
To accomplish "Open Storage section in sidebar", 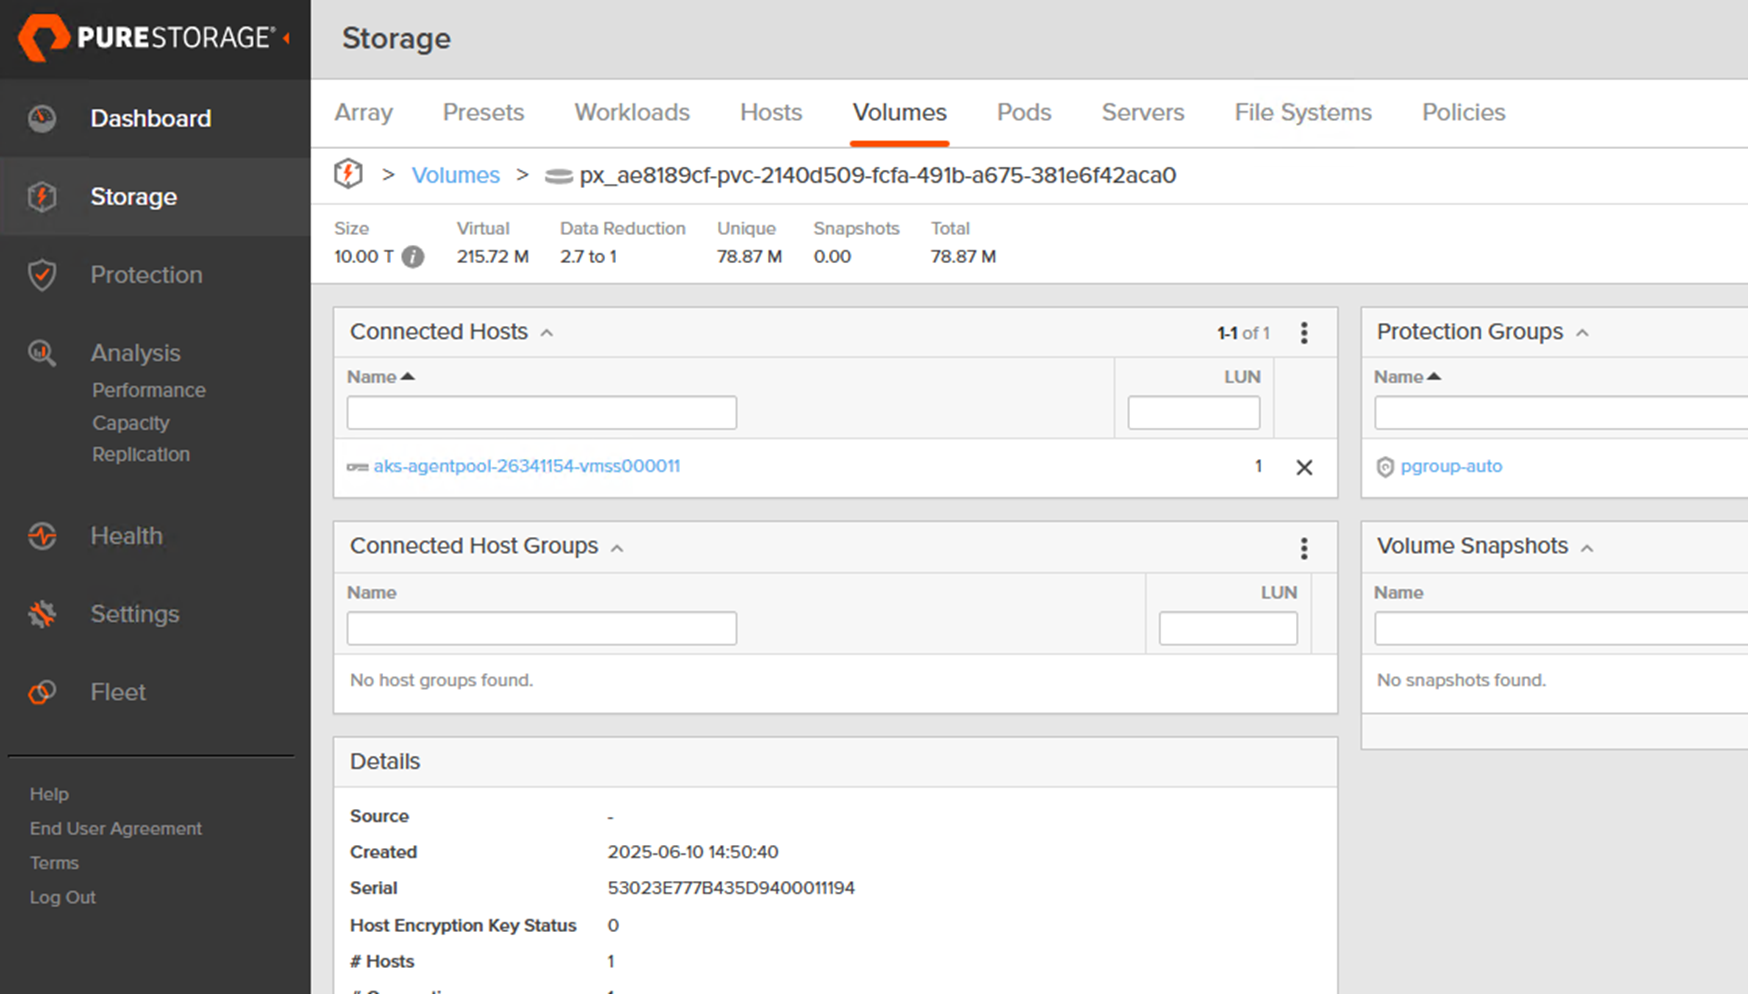I will (134, 196).
